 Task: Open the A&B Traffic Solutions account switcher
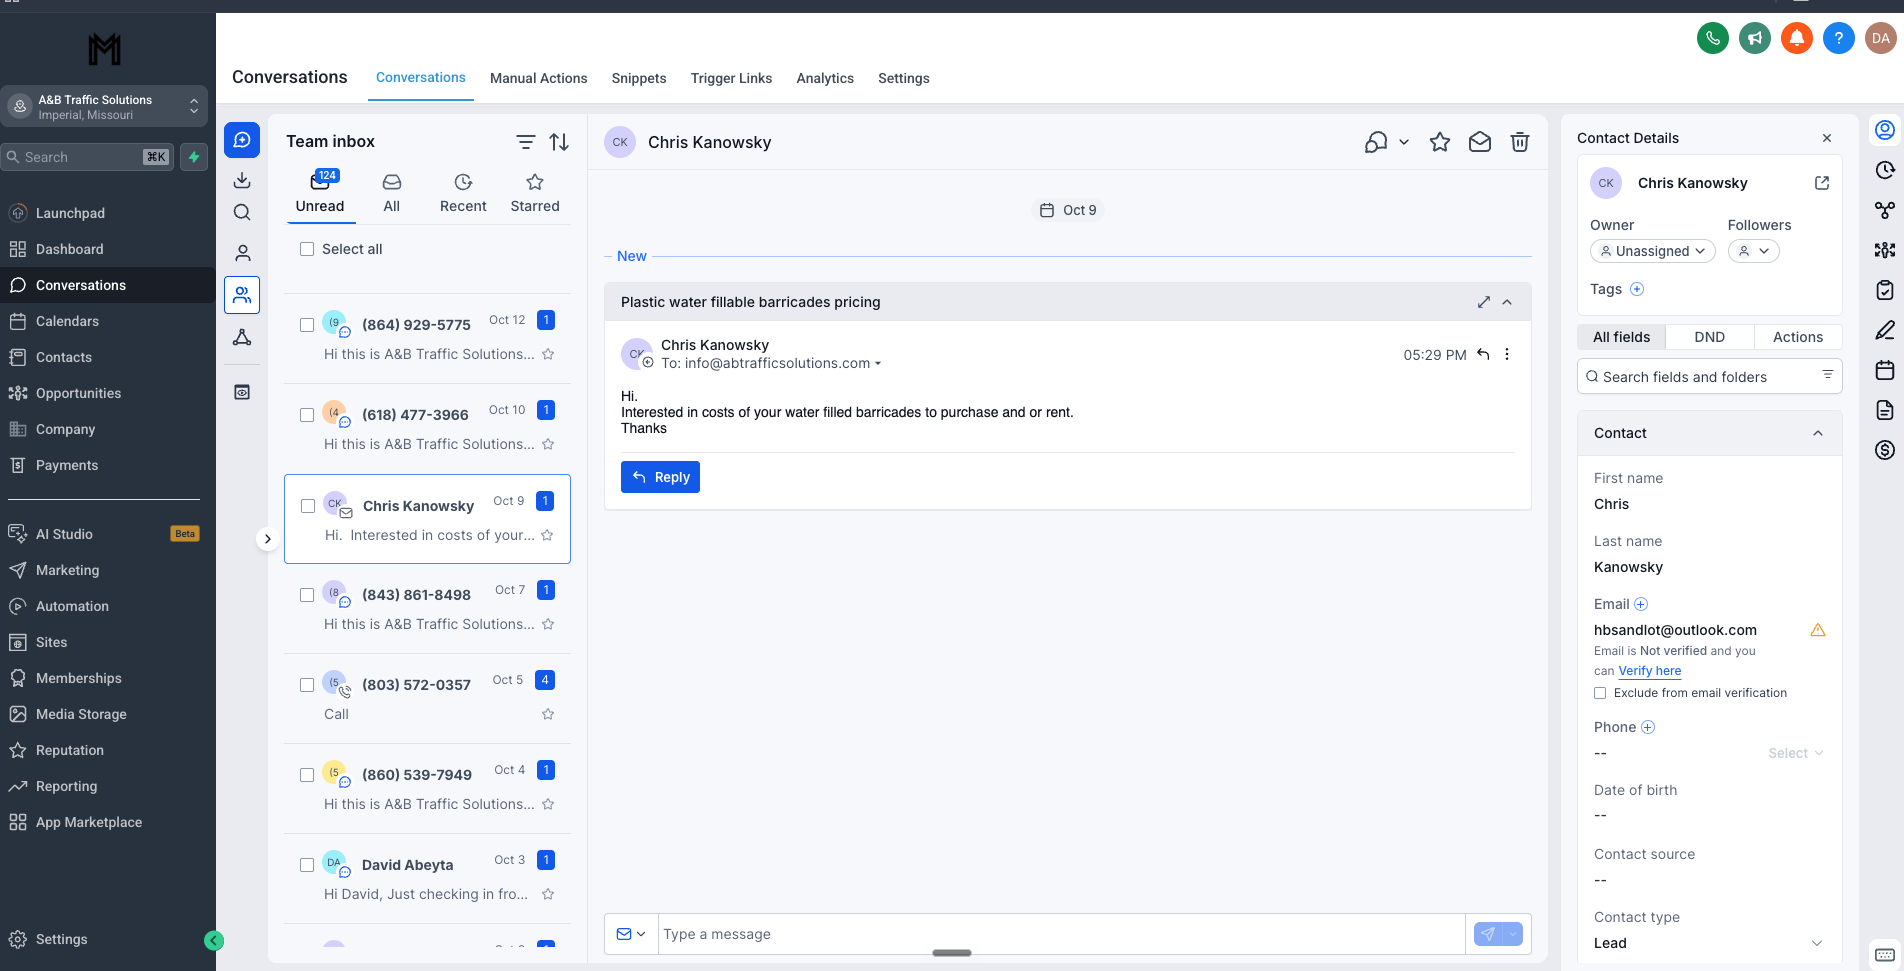(104, 106)
